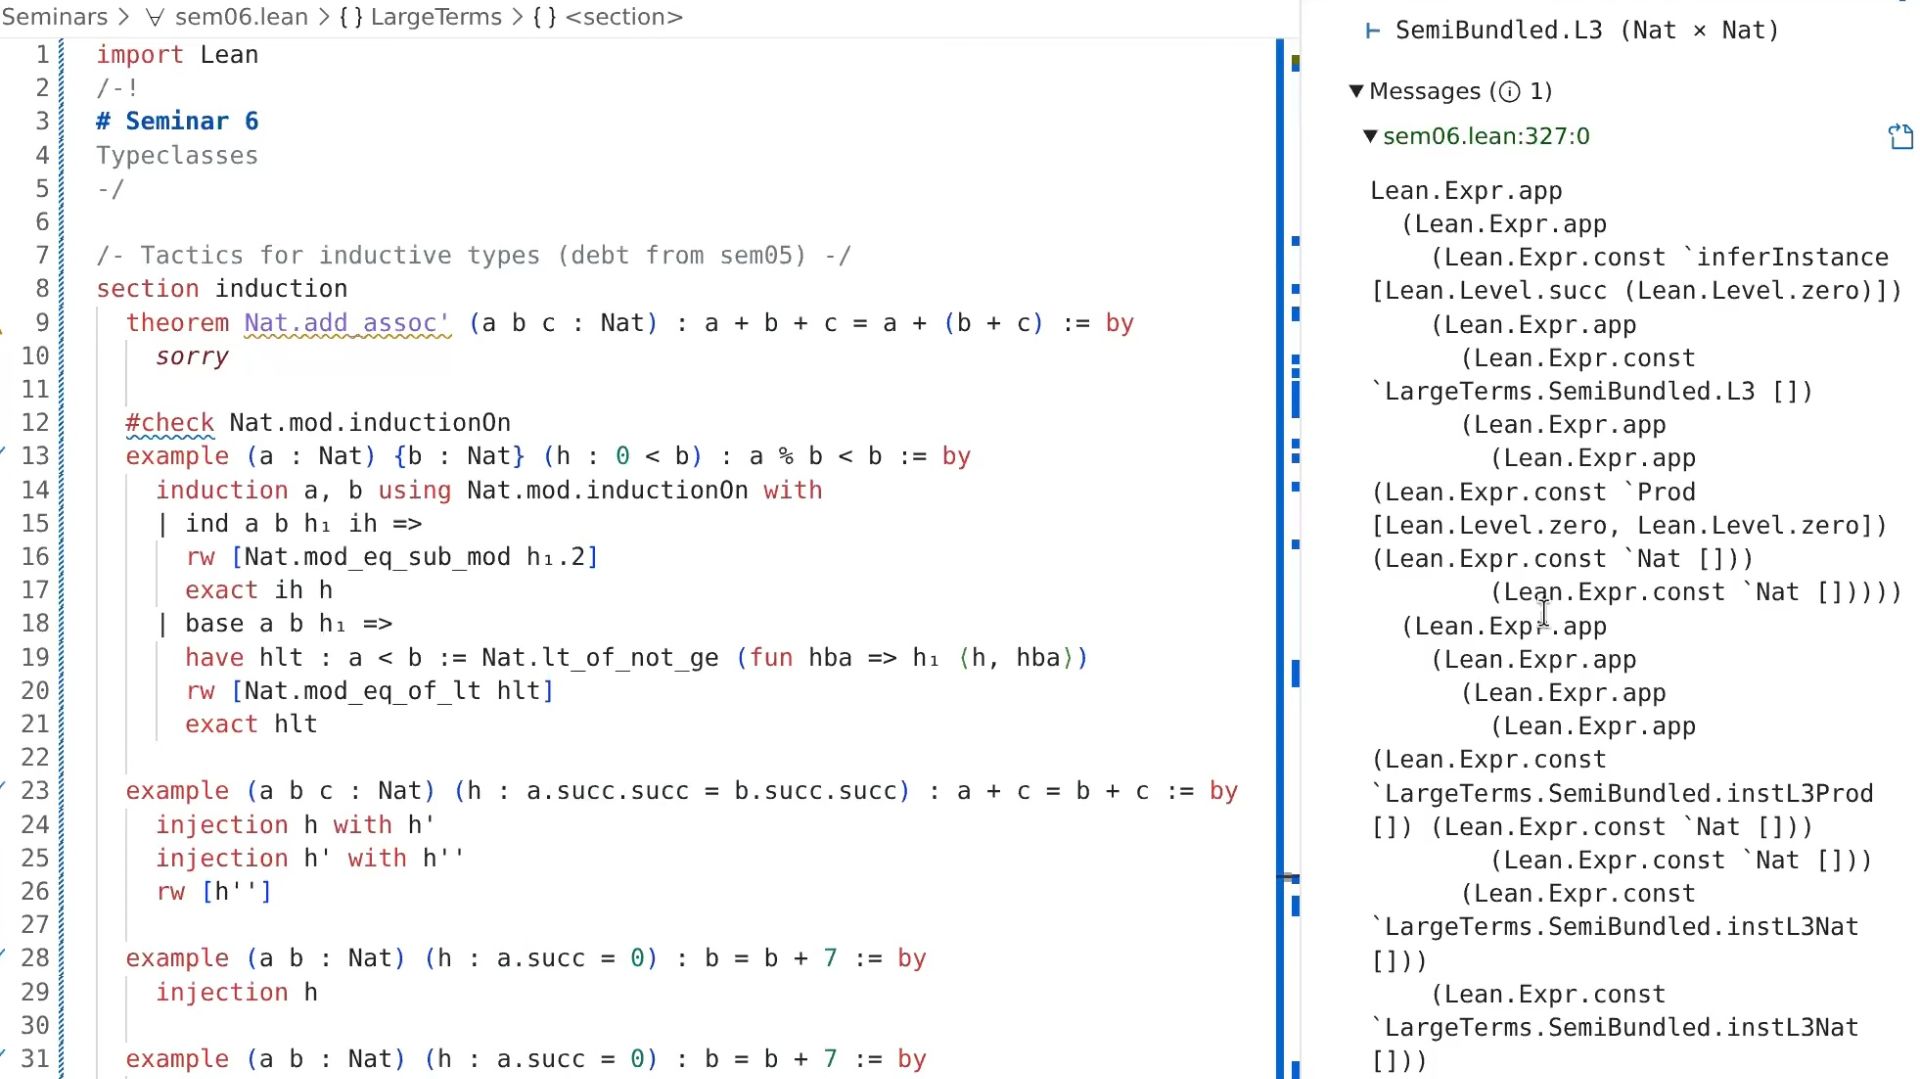Click Nat.lt_of_not_ge on line 19
The image size is (1920, 1079).
600,658
